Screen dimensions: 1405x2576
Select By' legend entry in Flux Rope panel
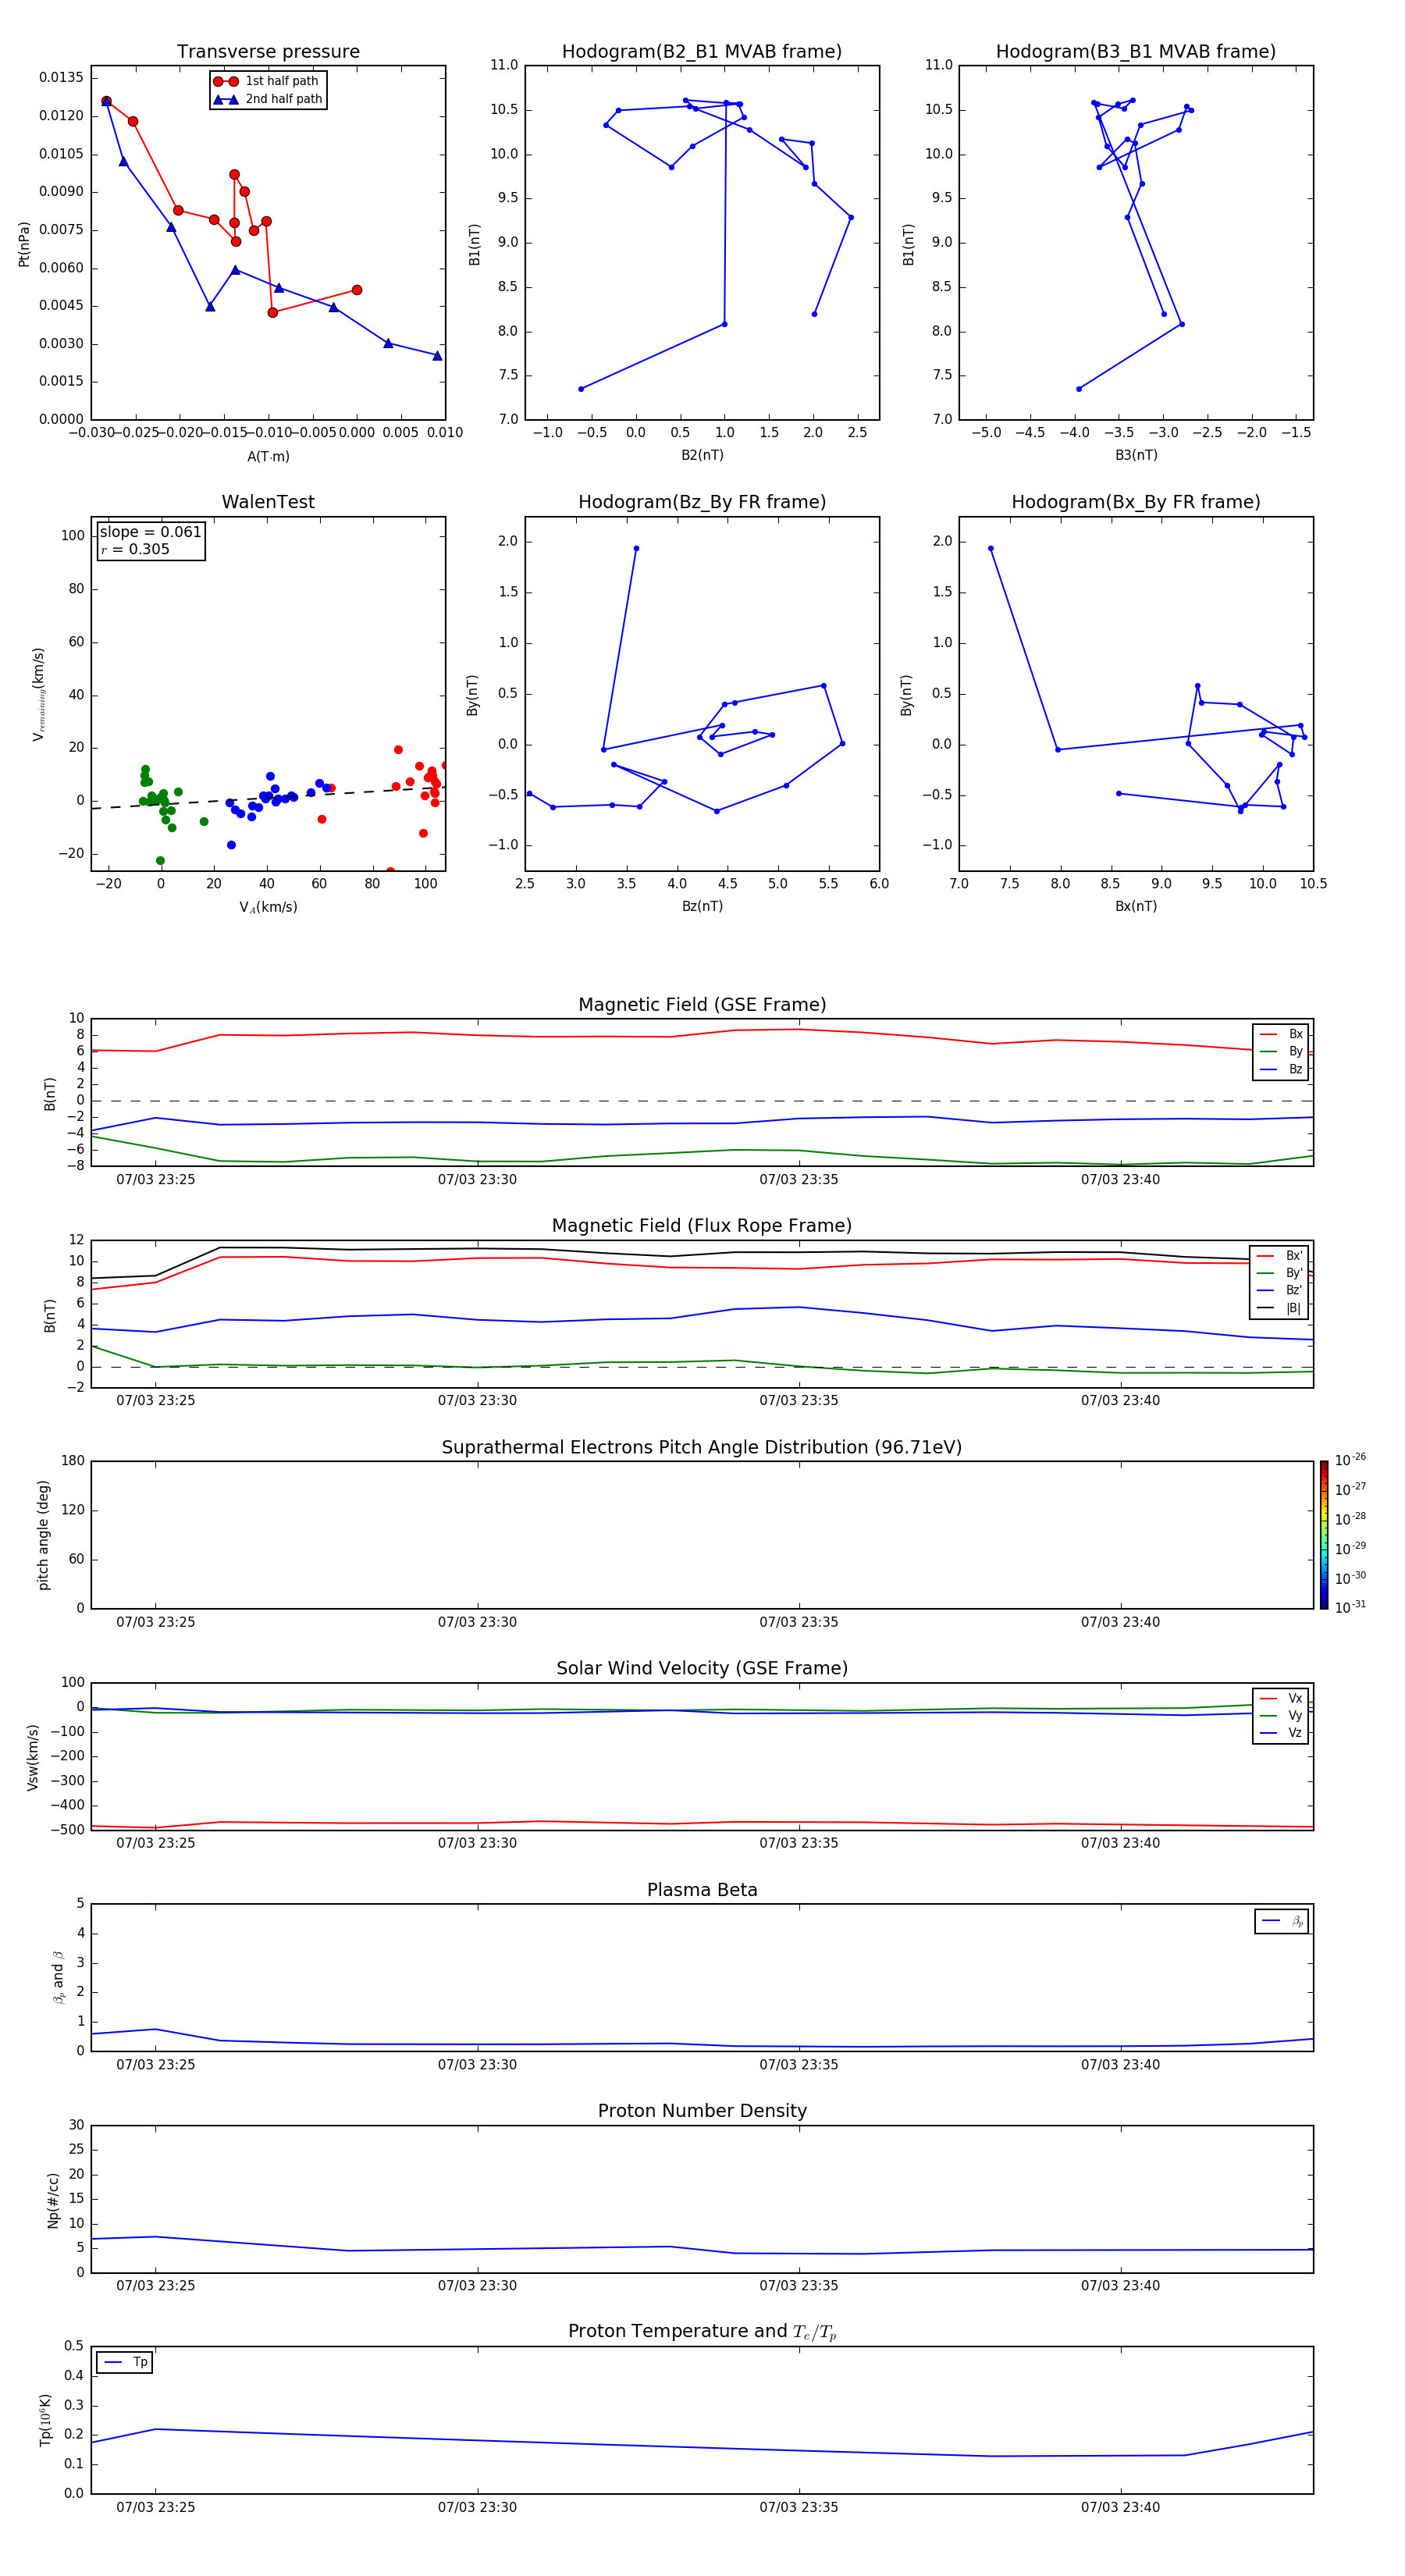coord(1279,1273)
